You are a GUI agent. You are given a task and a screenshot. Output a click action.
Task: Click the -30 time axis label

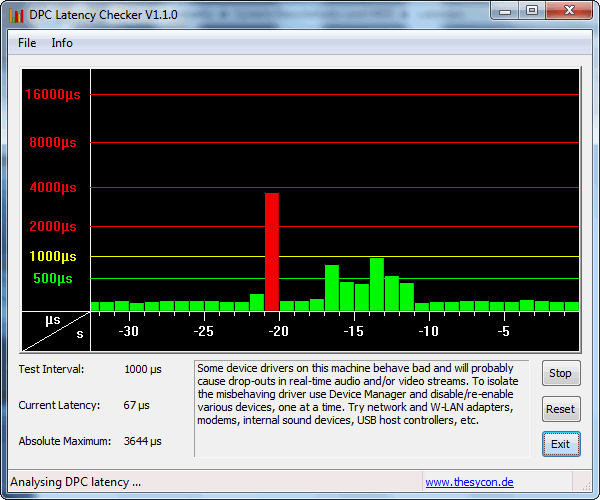coord(129,331)
